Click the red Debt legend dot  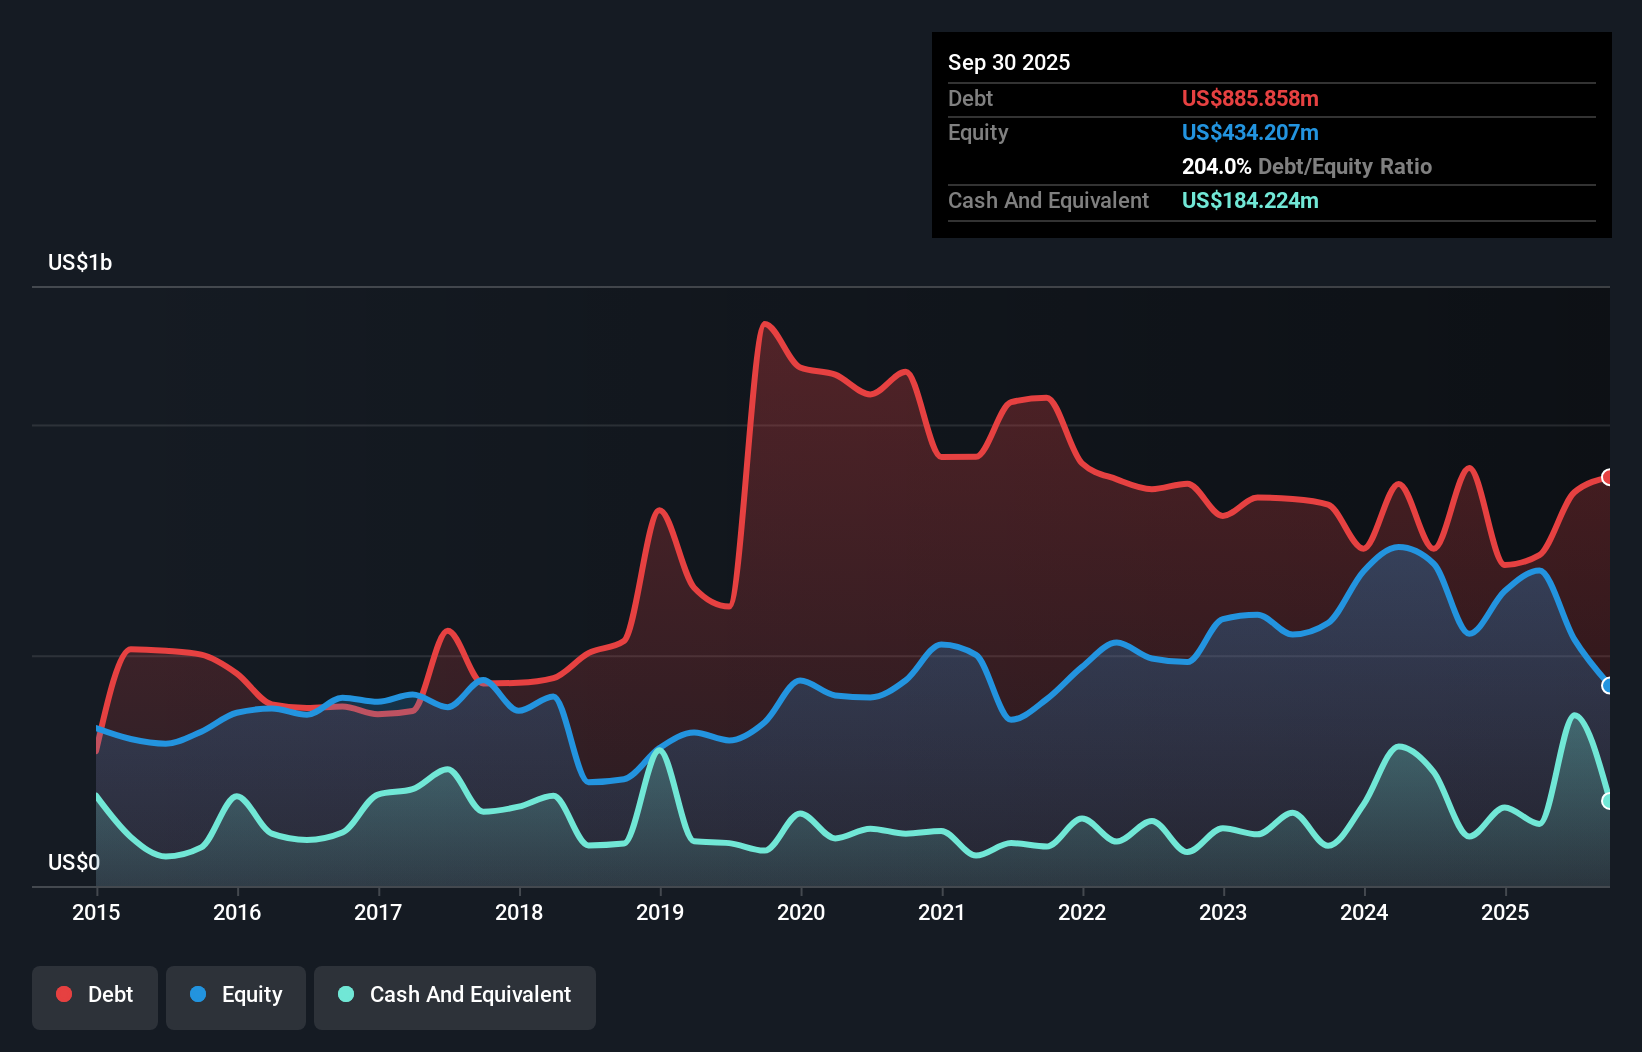(63, 994)
